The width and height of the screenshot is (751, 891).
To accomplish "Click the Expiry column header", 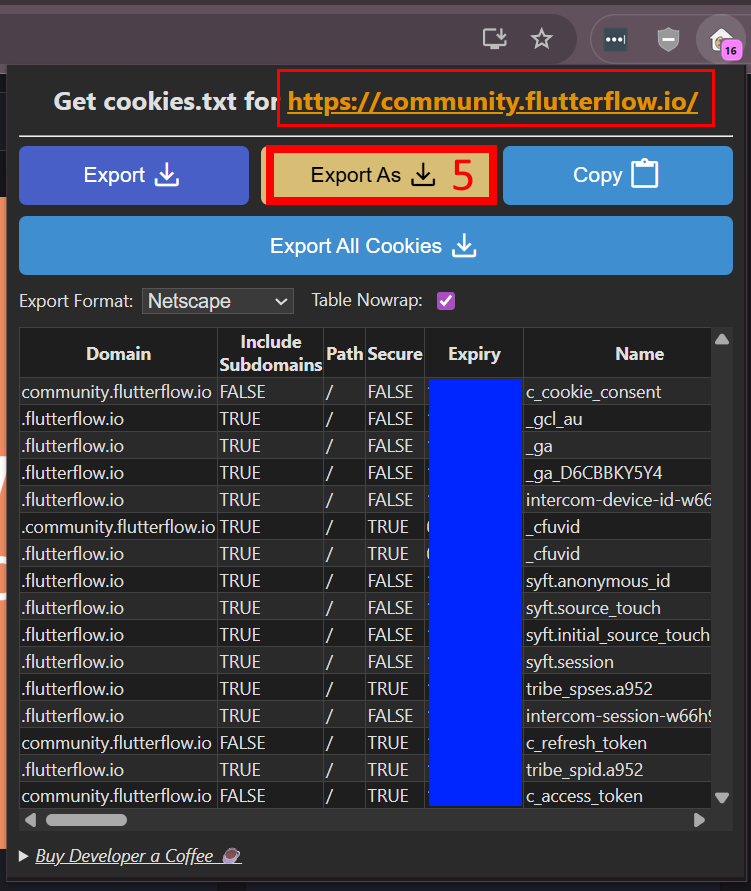I will [474, 353].
